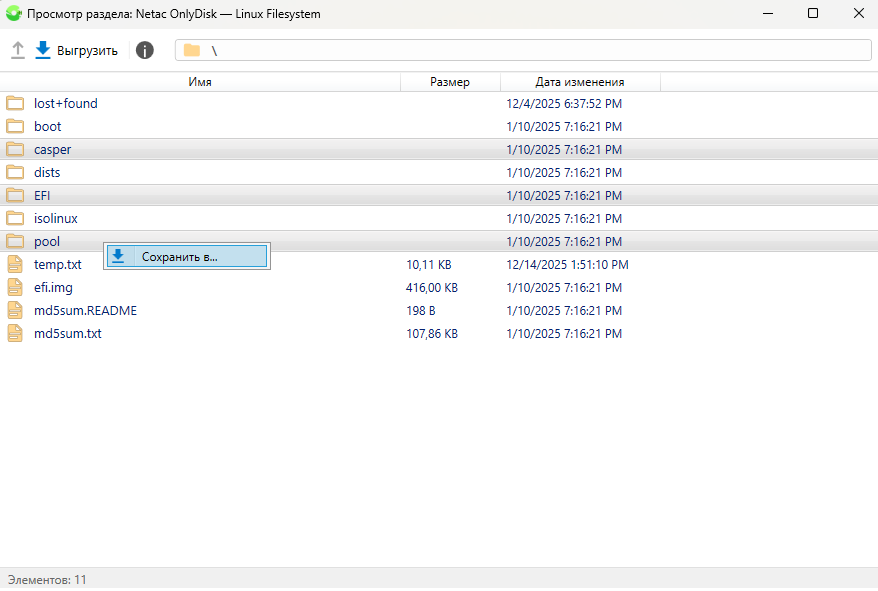Choose Сохранить в... from context menu
The width and height of the screenshot is (878, 591).
[x=179, y=256]
